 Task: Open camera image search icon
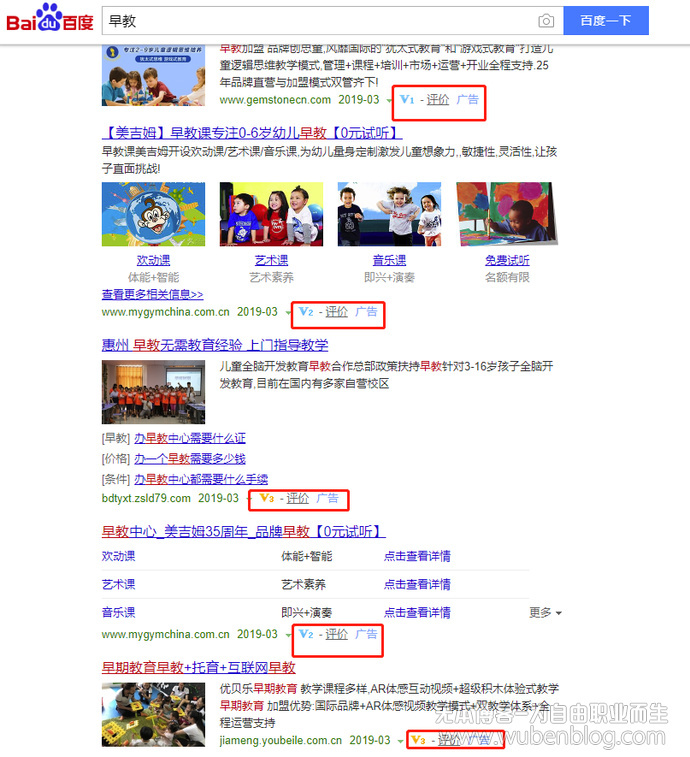[x=546, y=21]
